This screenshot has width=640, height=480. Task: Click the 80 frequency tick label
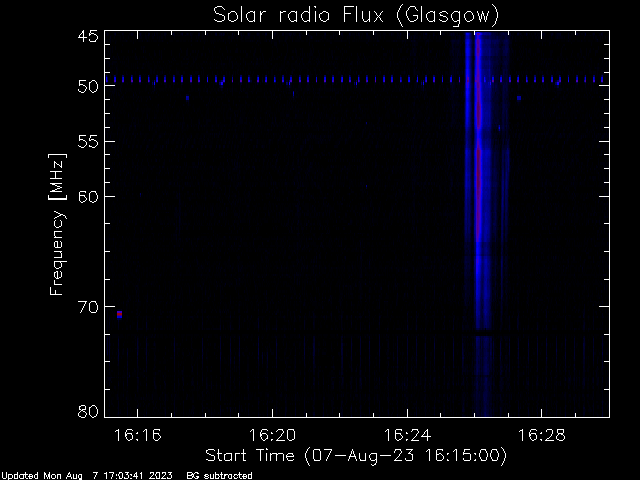click(88, 411)
